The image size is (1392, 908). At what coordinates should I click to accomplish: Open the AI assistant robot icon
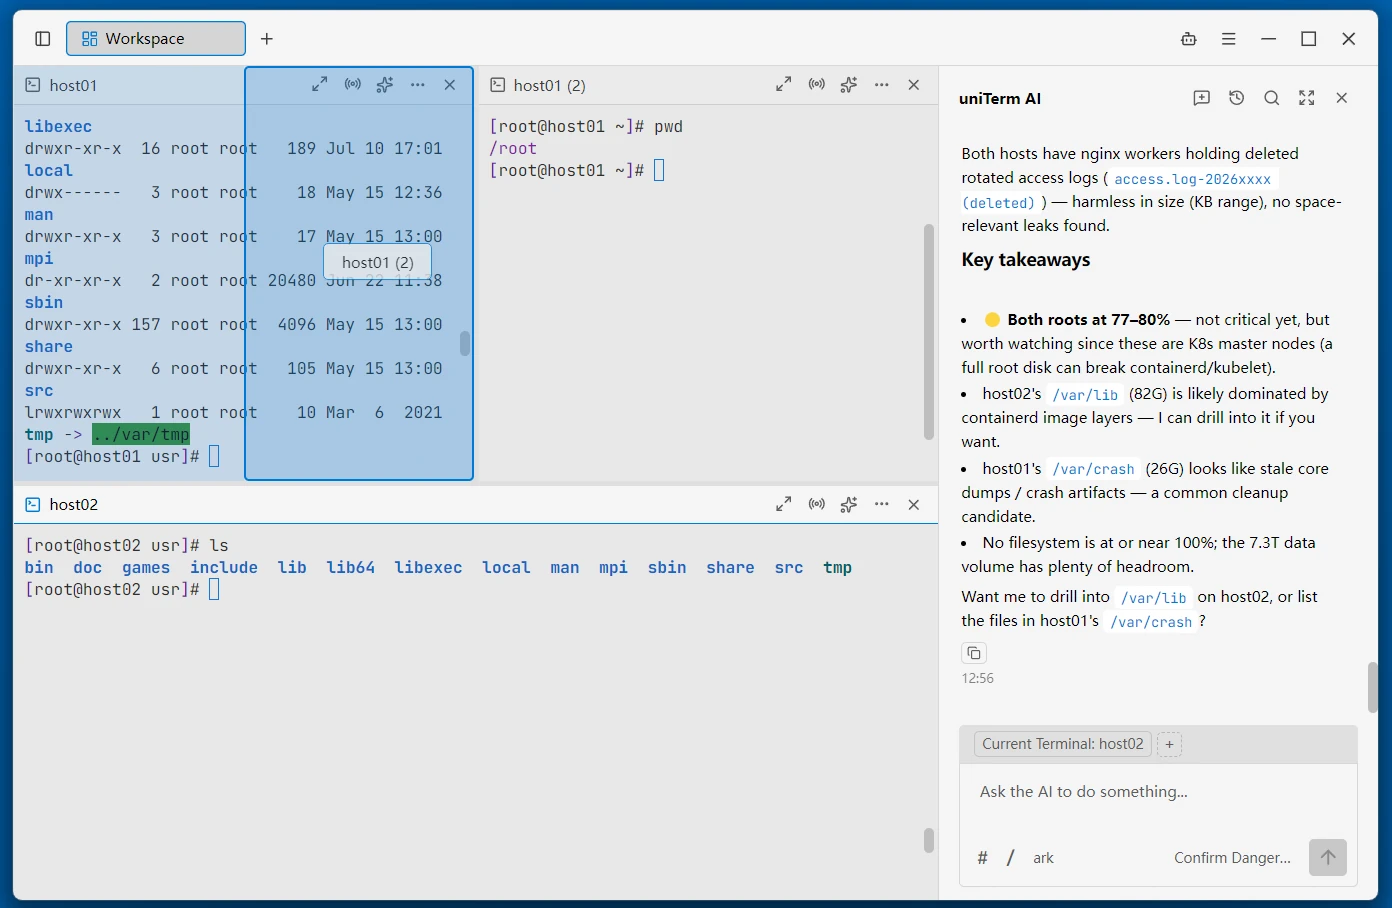1189,39
